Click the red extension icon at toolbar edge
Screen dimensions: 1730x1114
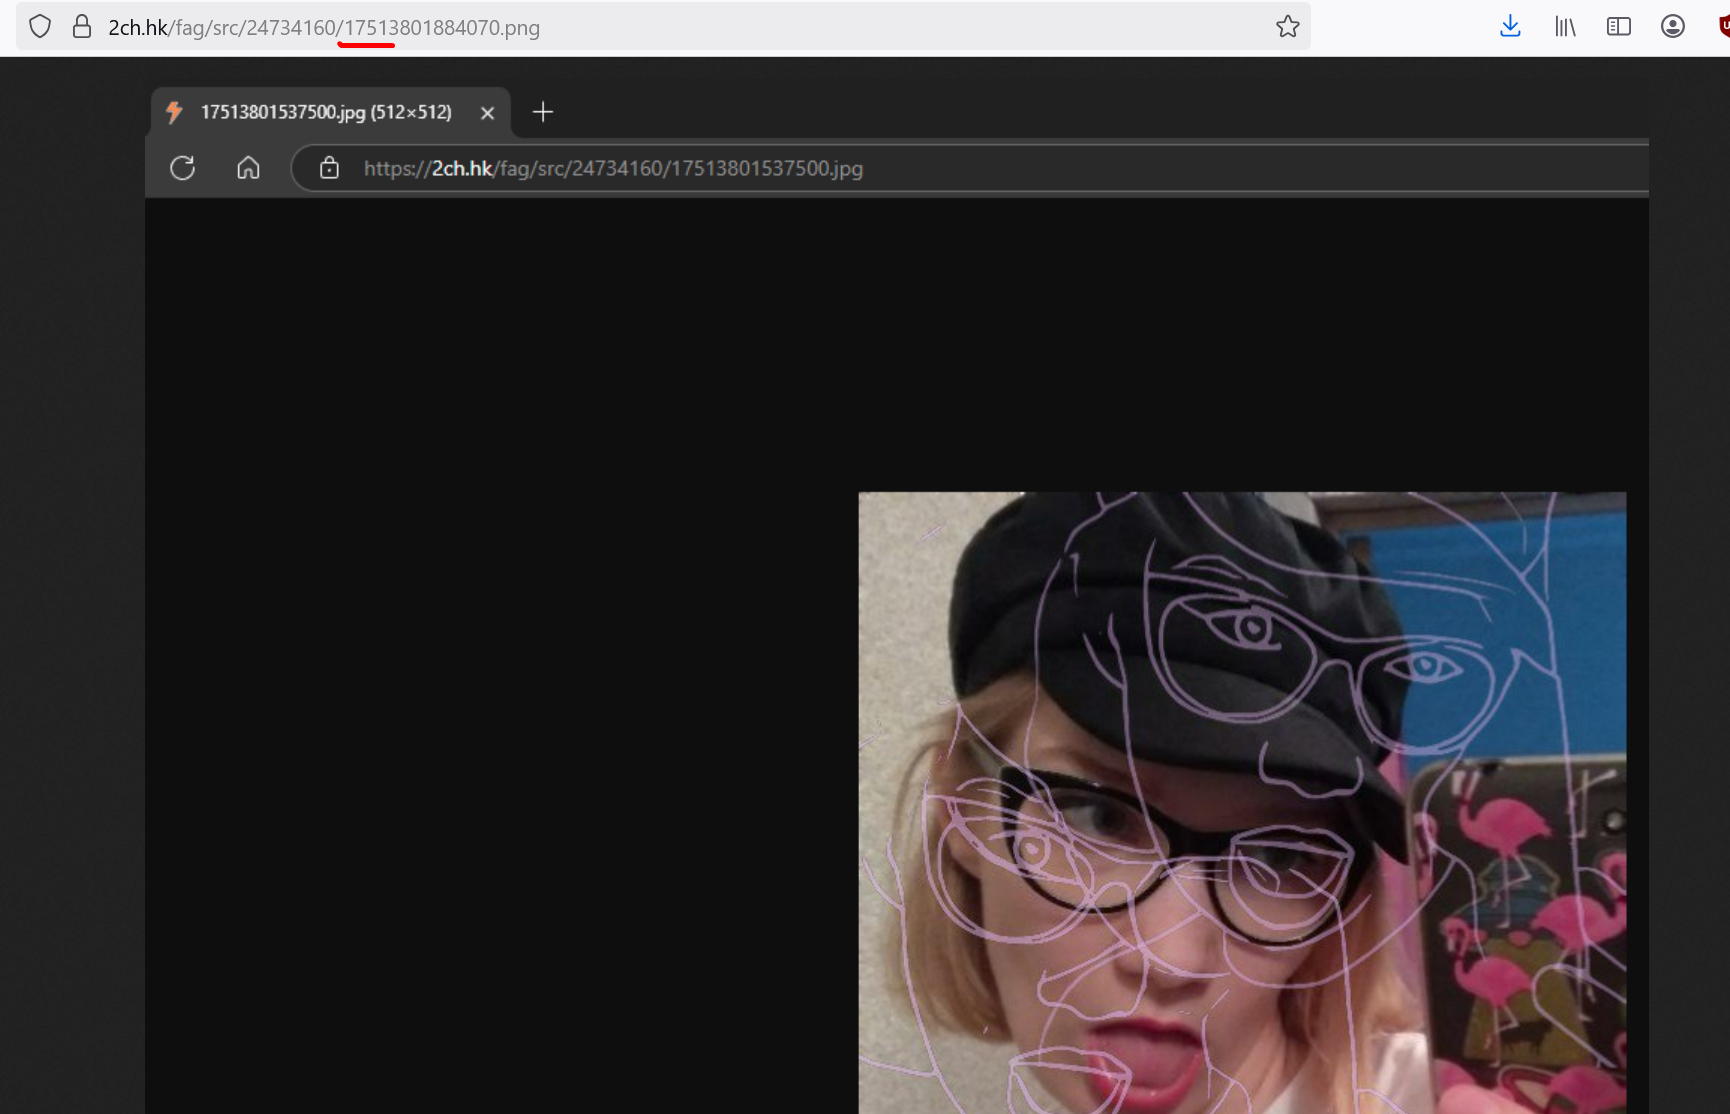[x=1723, y=27]
